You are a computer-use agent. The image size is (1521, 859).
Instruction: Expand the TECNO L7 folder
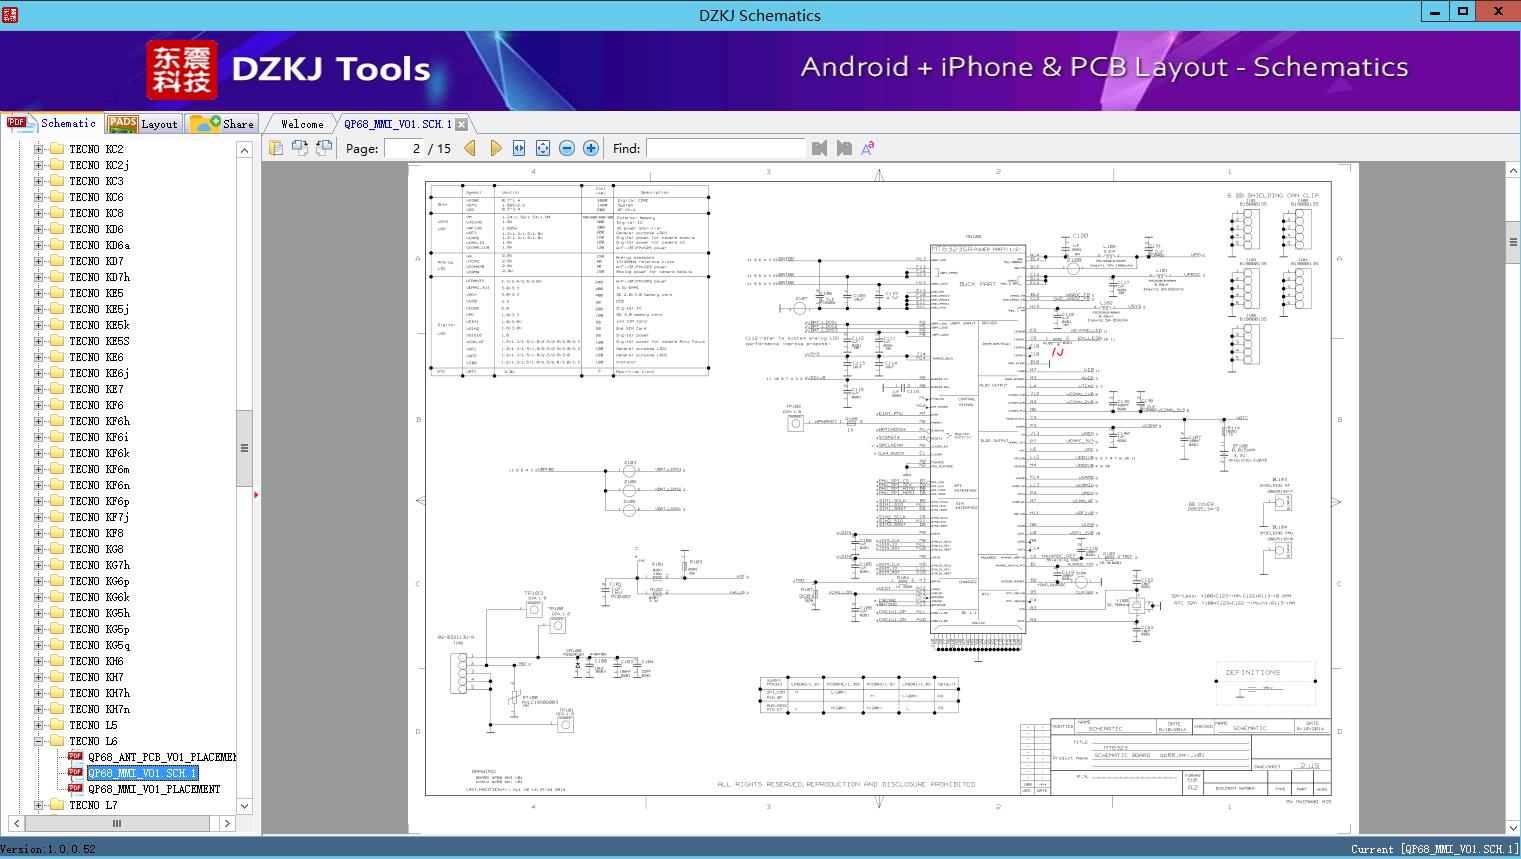(x=39, y=805)
